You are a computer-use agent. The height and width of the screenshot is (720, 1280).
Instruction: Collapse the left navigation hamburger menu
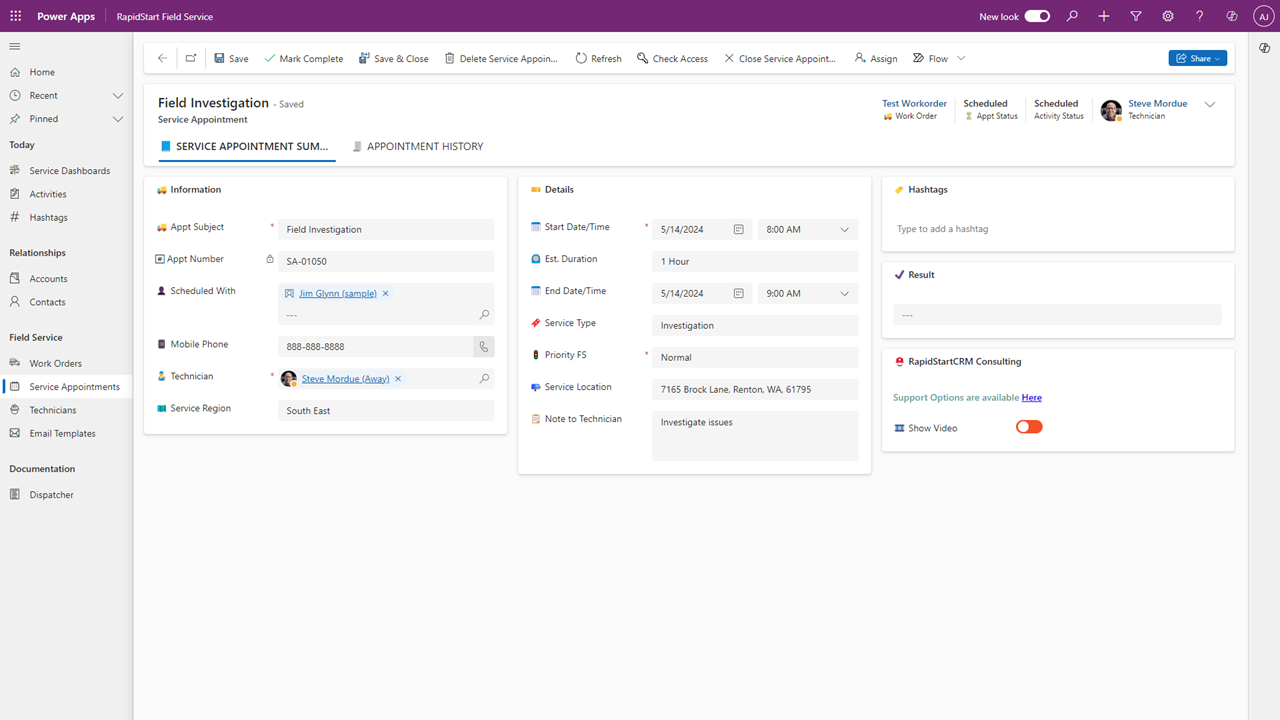[15, 46]
